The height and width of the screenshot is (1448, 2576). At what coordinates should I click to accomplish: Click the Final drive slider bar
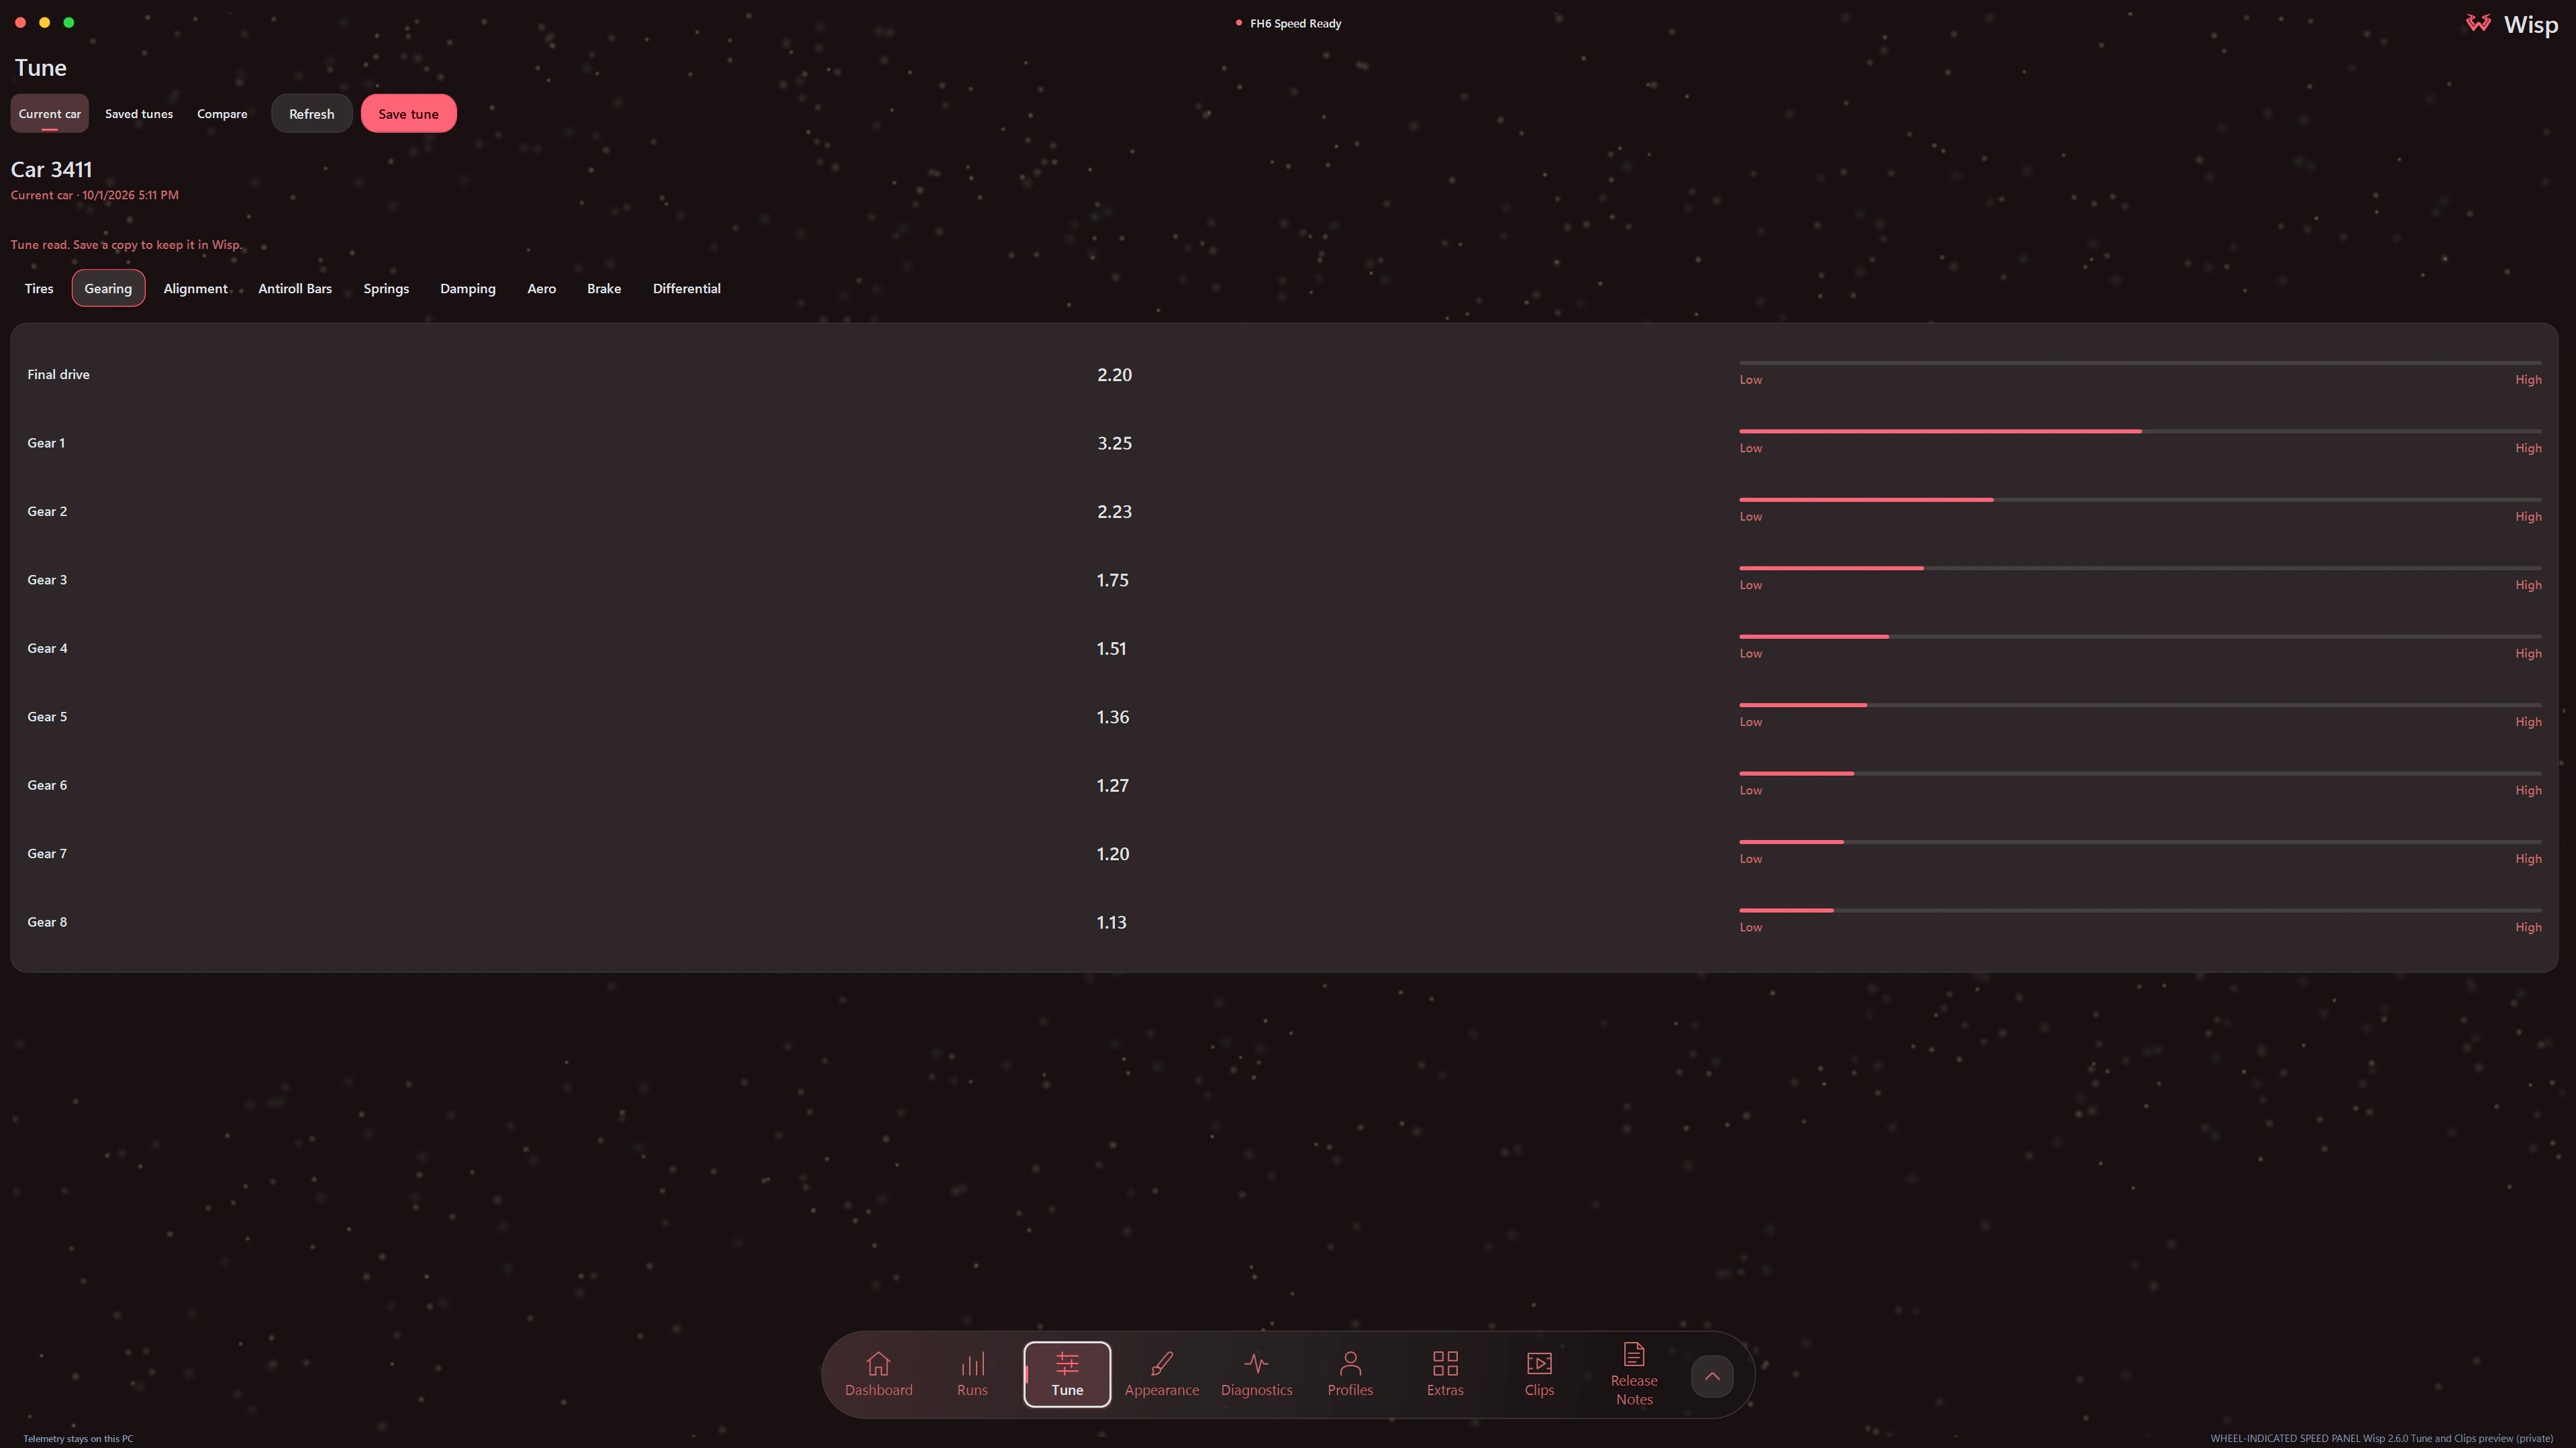(2140, 362)
